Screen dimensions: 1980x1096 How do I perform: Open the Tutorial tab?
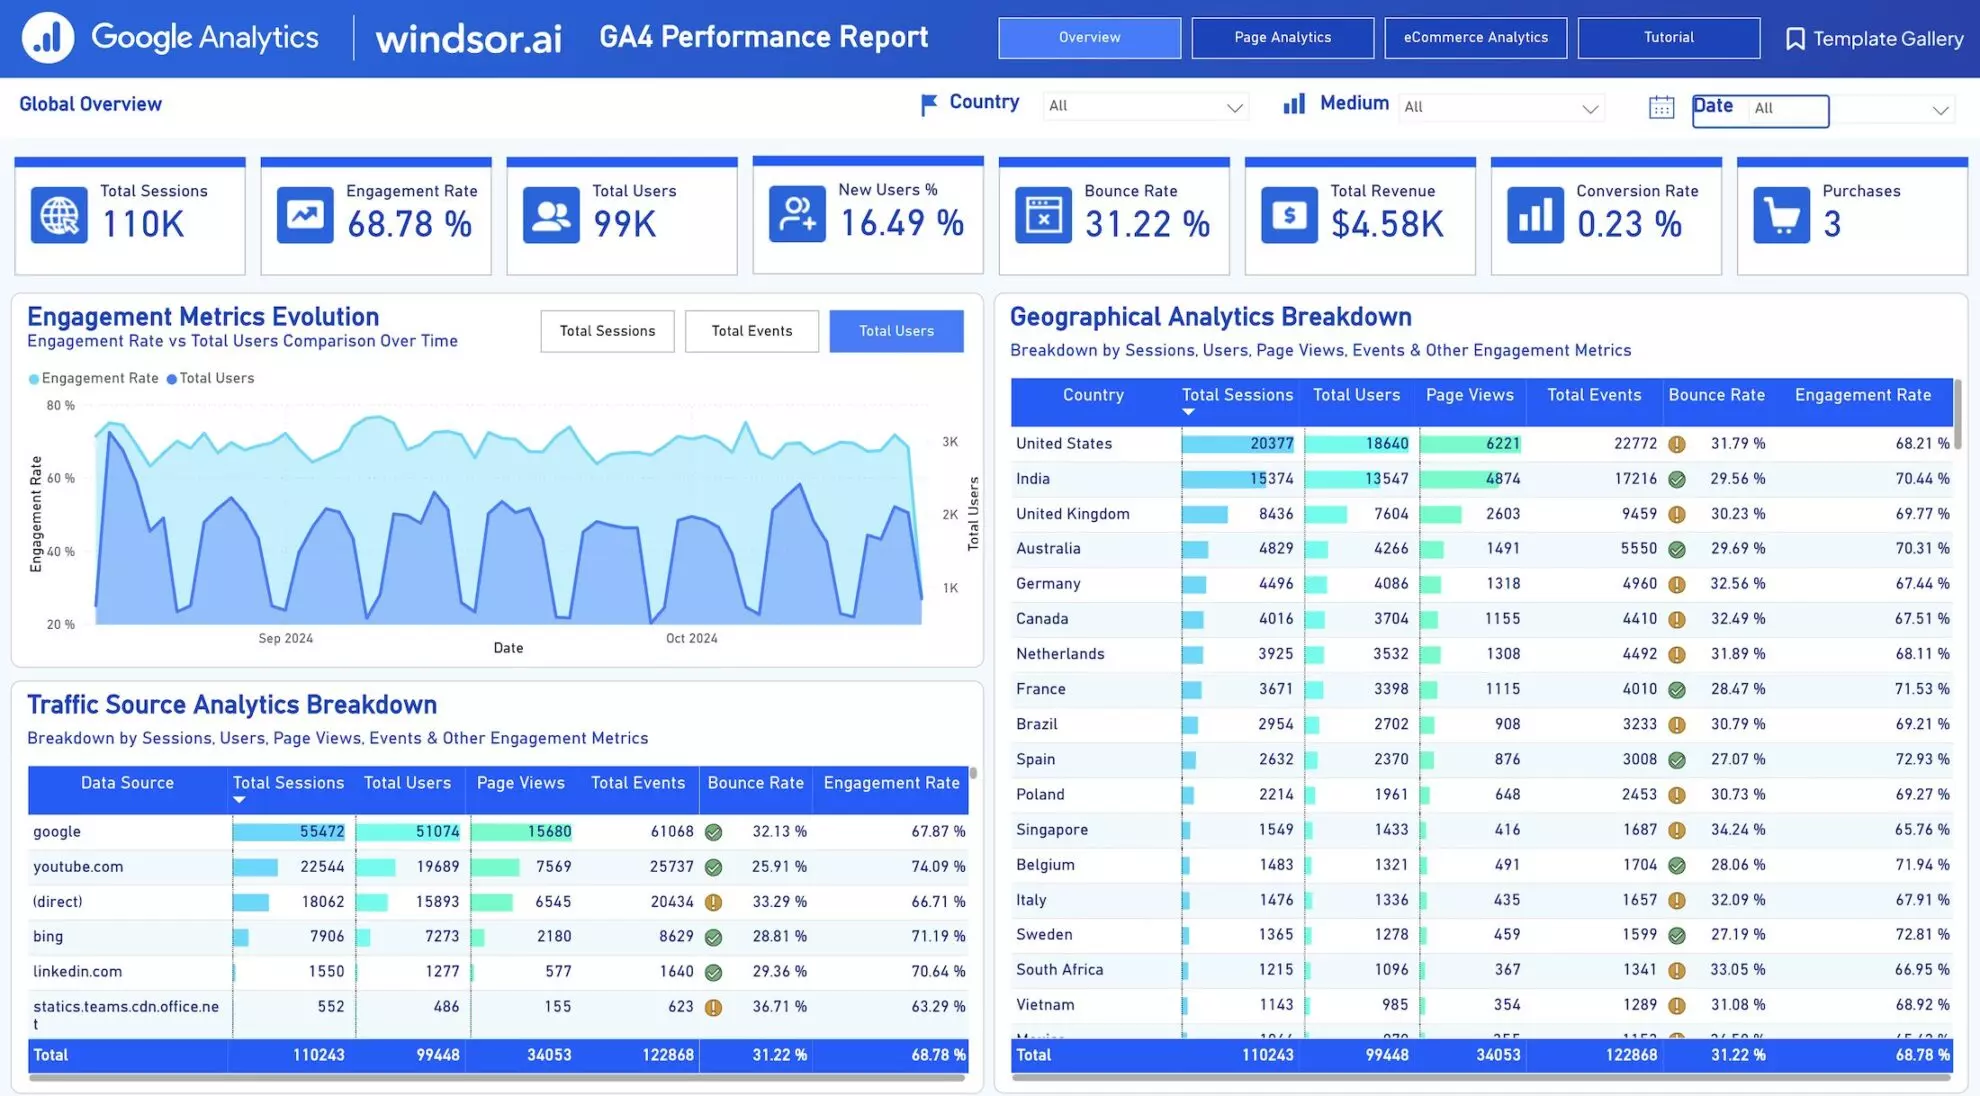point(1668,38)
